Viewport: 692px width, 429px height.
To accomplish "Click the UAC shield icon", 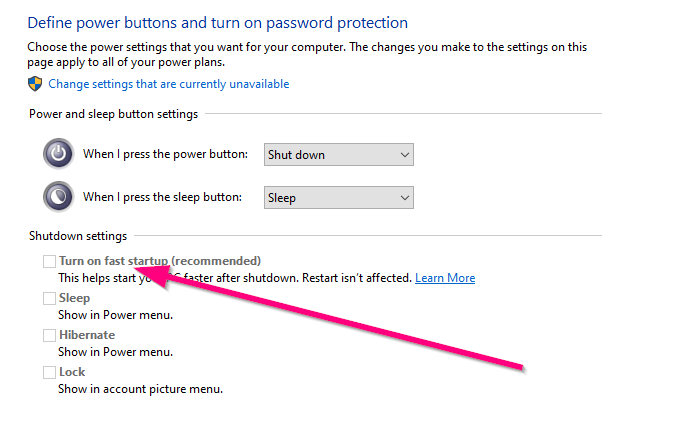I will point(37,85).
